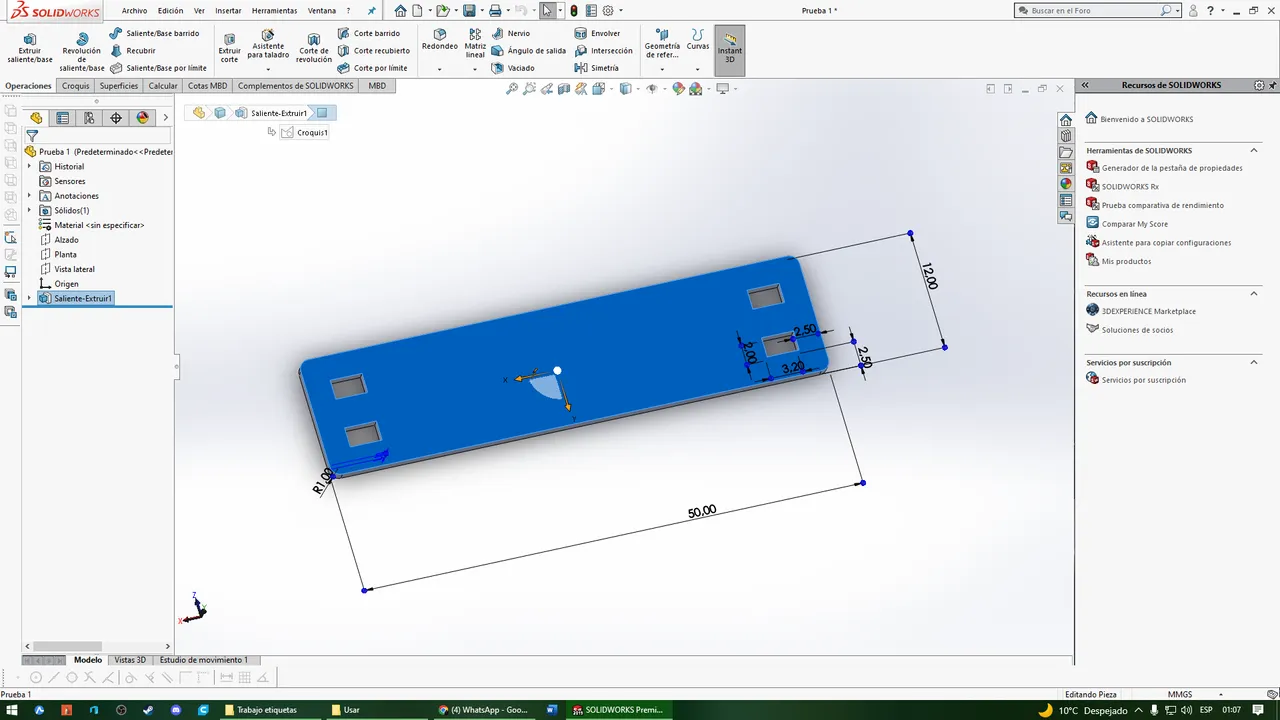This screenshot has width=1280, height=720.
Task: Expand the Anotaciones tree node
Action: (29, 196)
